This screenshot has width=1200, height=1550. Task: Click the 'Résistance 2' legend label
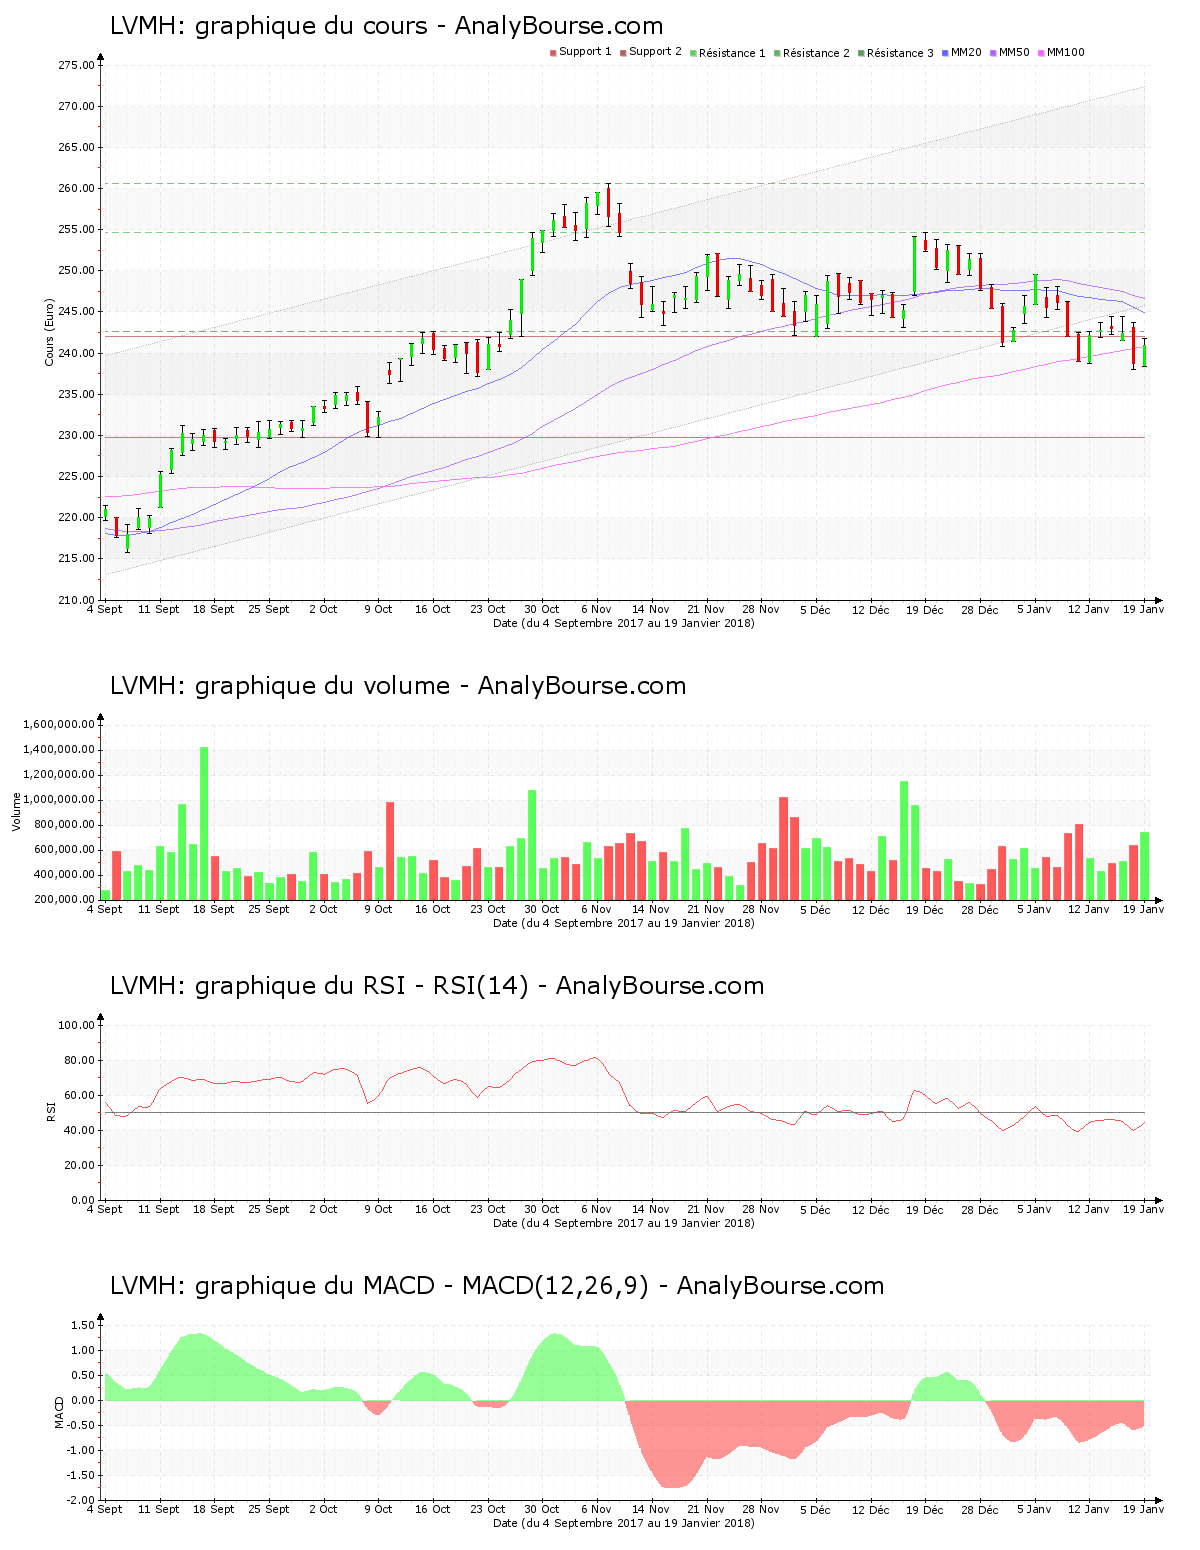click(816, 53)
